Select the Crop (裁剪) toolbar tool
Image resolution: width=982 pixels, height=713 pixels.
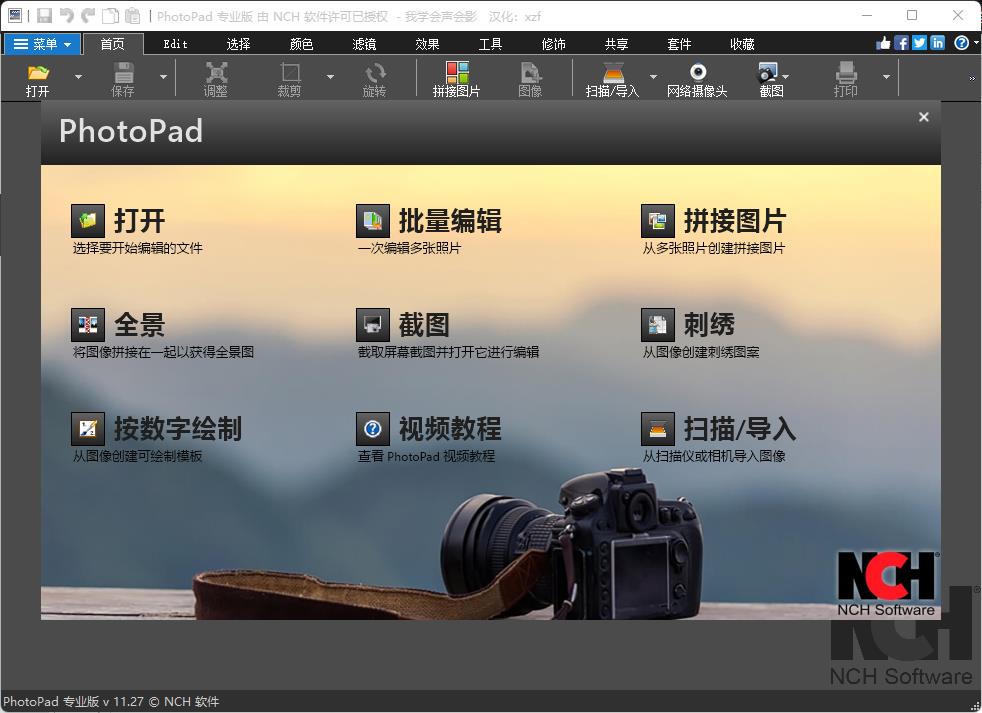pyautogui.click(x=290, y=73)
